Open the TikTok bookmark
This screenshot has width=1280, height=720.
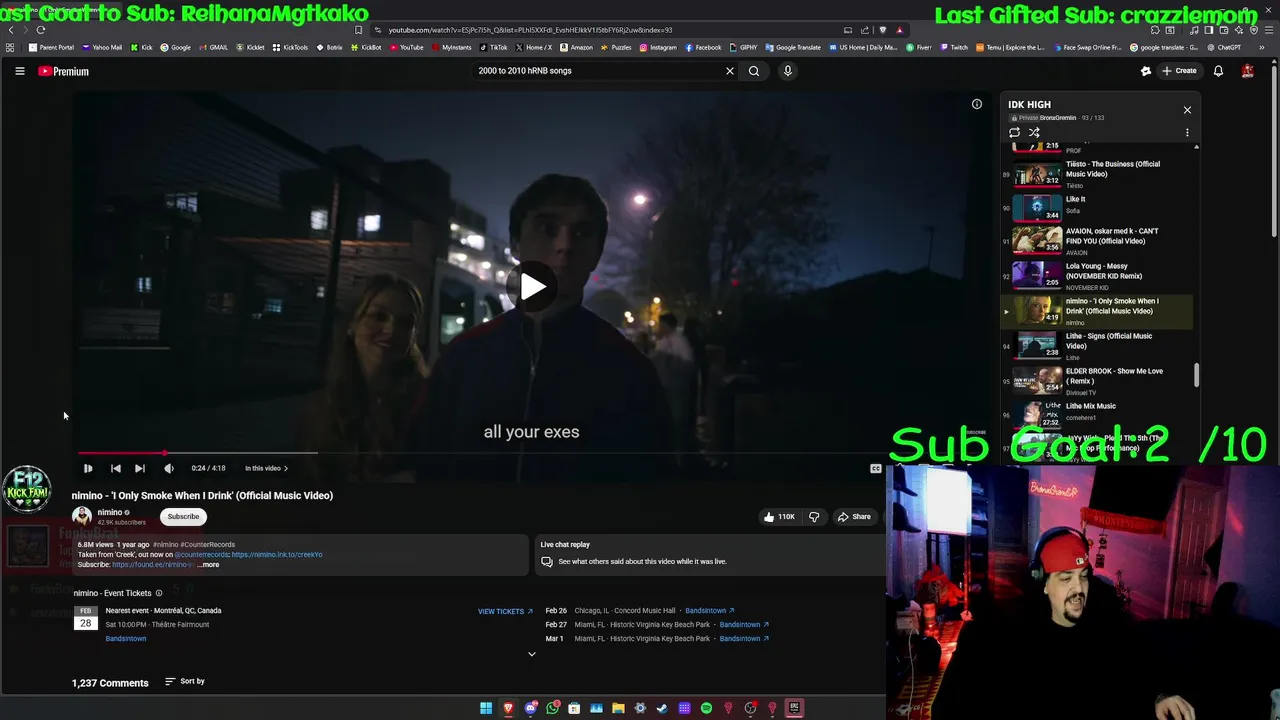[494, 47]
